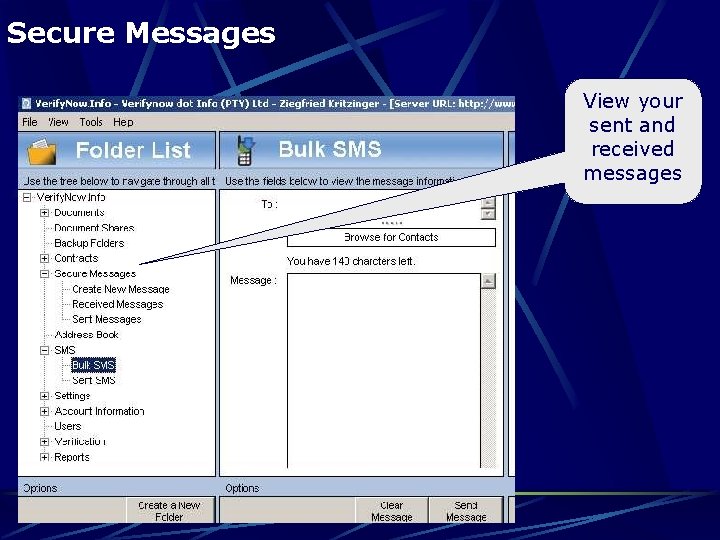Viewport: 720px width, 540px height.
Task: Collapse the VerifyNow.Info root node
Action: point(27,197)
